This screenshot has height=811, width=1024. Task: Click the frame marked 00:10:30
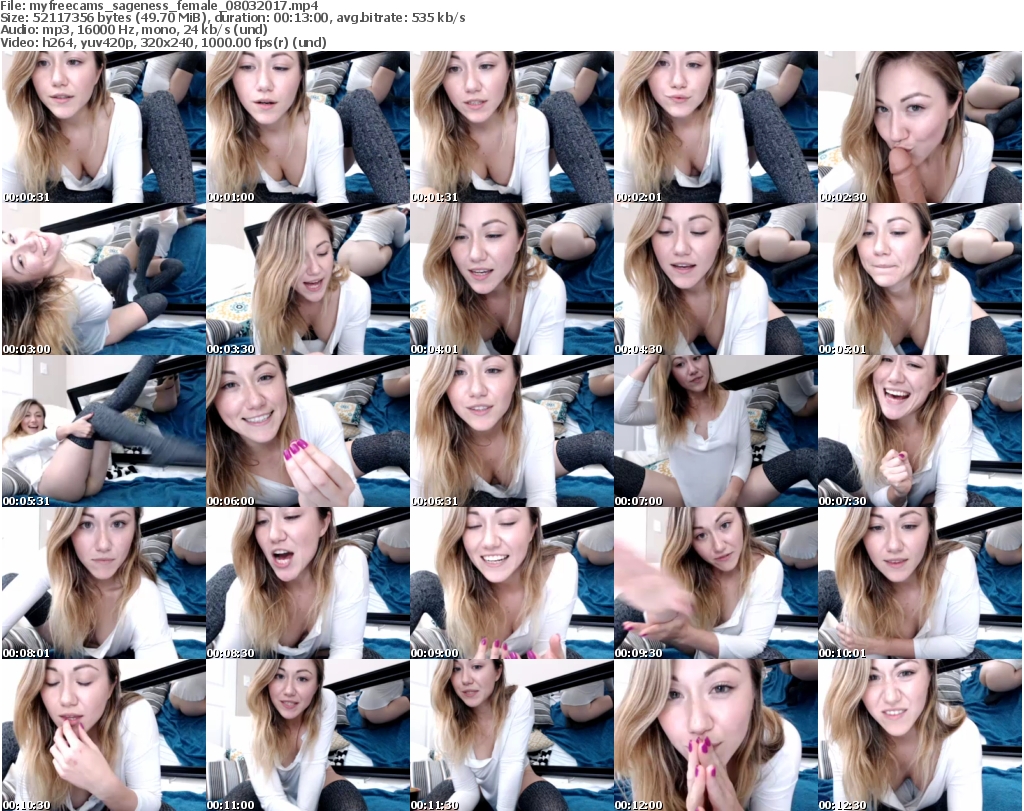[104, 735]
